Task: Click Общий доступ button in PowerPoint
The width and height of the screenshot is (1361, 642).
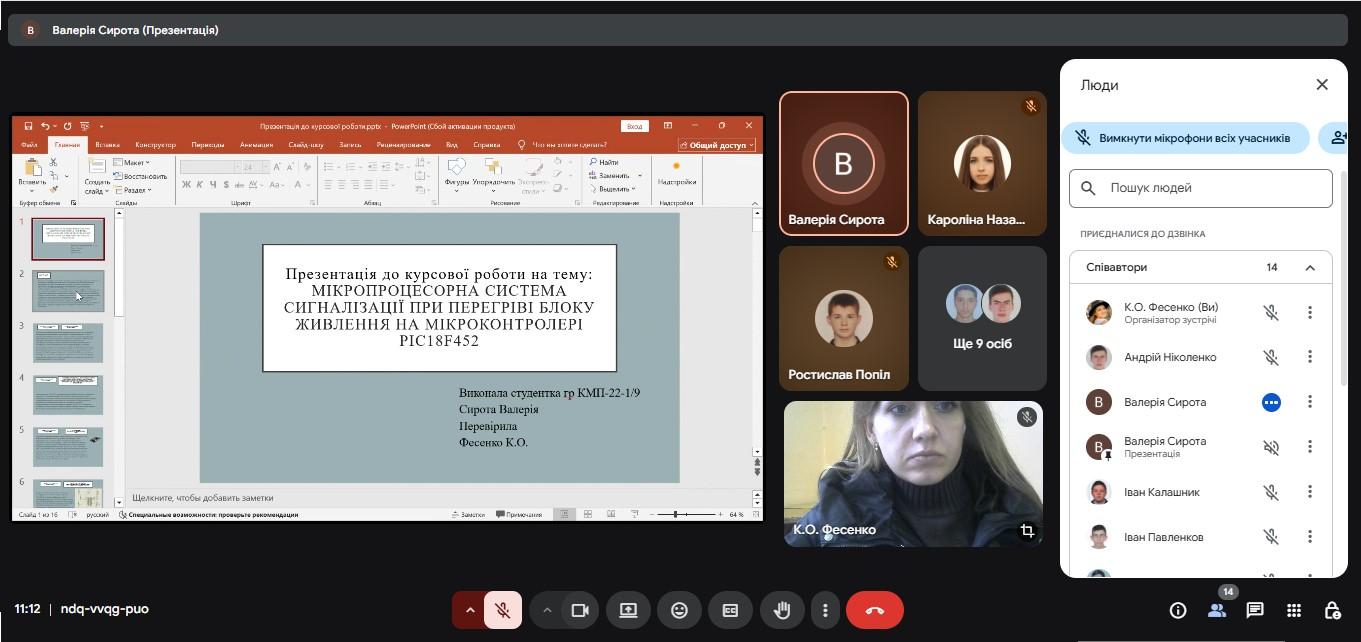Action: coord(717,145)
